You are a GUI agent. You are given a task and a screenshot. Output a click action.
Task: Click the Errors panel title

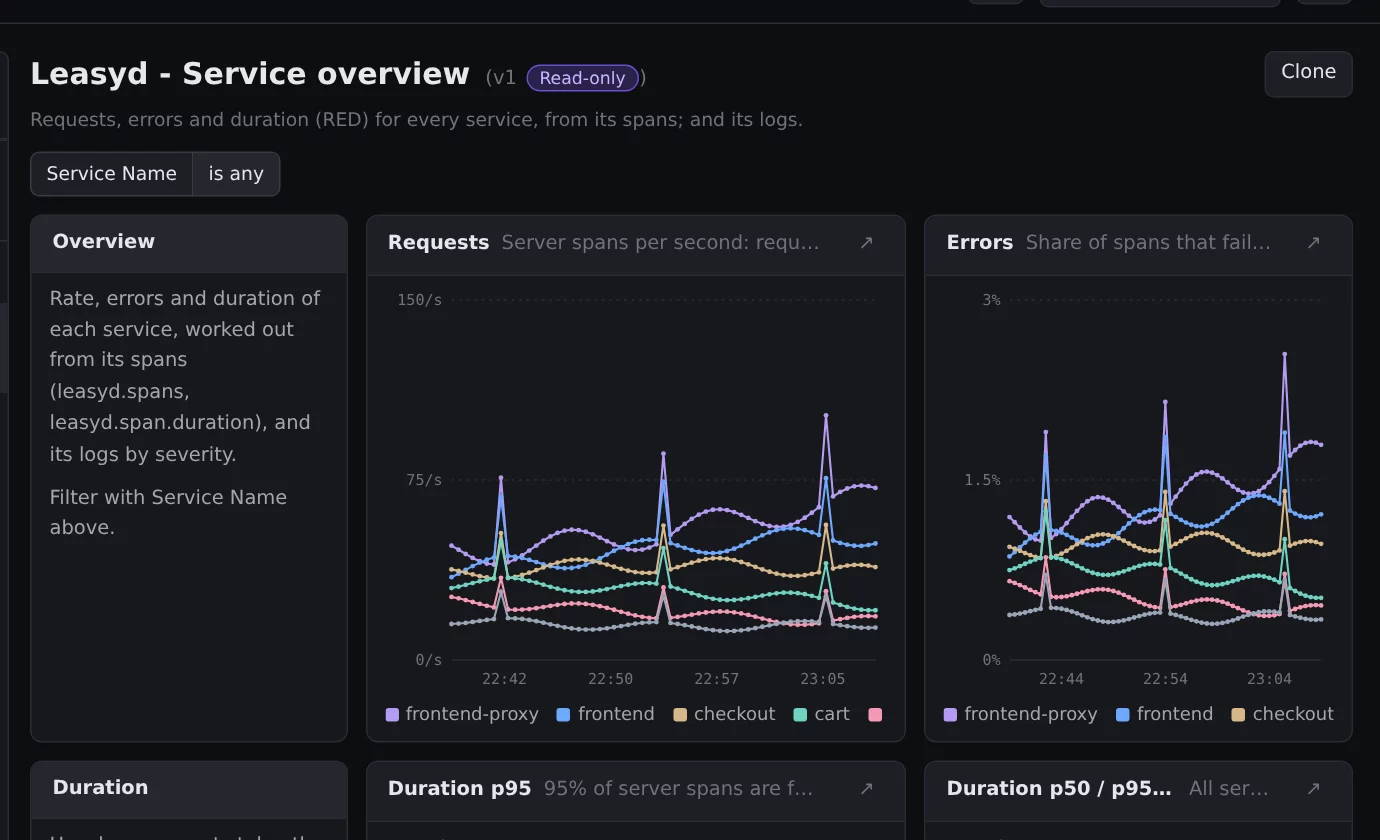click(979, 243)
